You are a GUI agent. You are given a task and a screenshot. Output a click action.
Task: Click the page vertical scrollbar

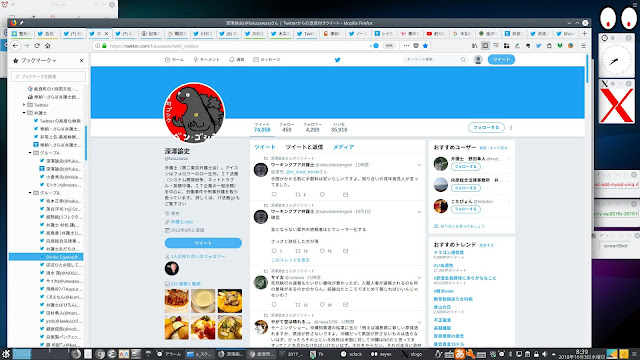[587, 69]
